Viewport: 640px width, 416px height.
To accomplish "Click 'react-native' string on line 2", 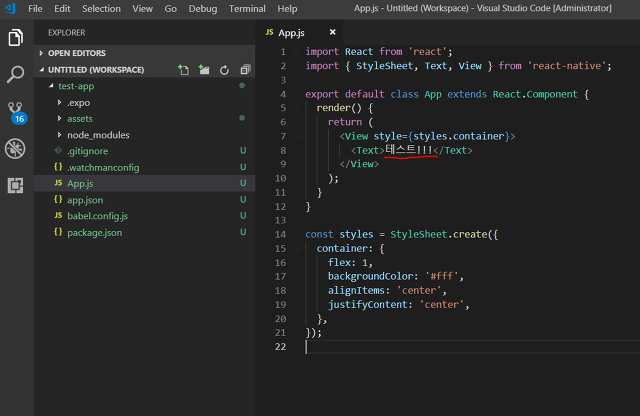I will tap(567, 66).
